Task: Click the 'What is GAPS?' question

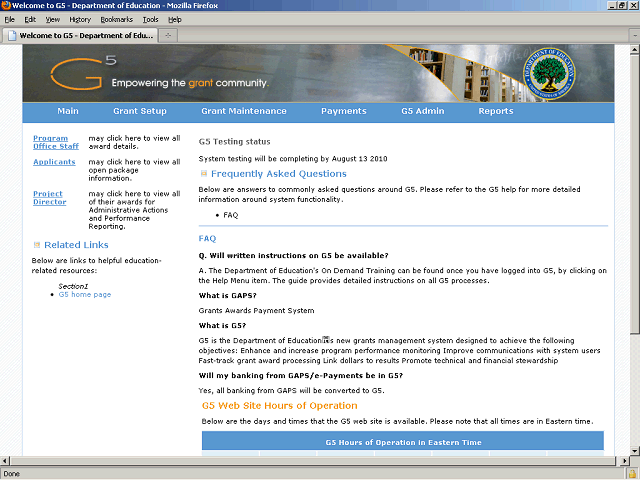Action: coord(227,296)
